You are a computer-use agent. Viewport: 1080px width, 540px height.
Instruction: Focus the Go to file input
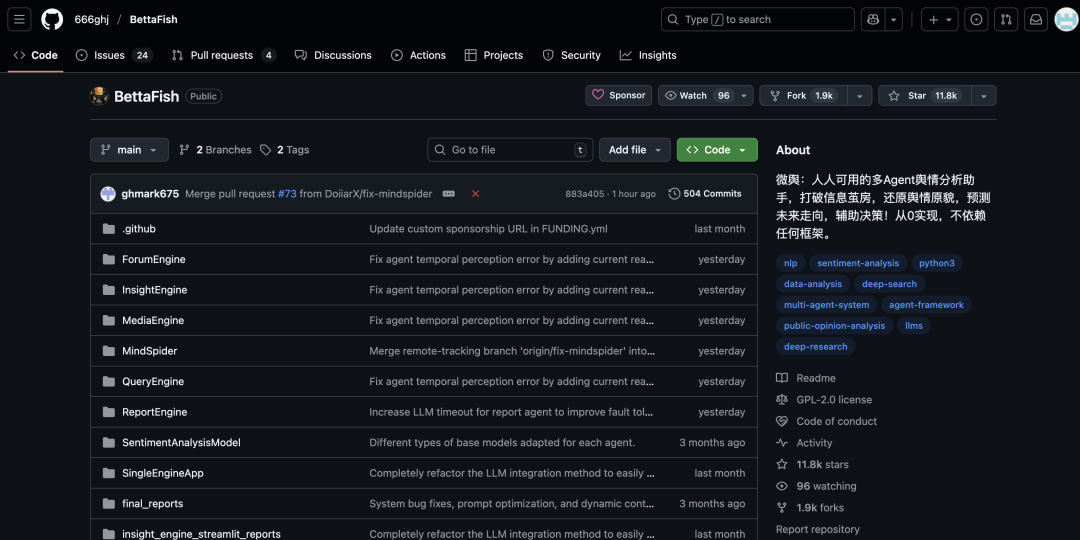tap(510, 149)
